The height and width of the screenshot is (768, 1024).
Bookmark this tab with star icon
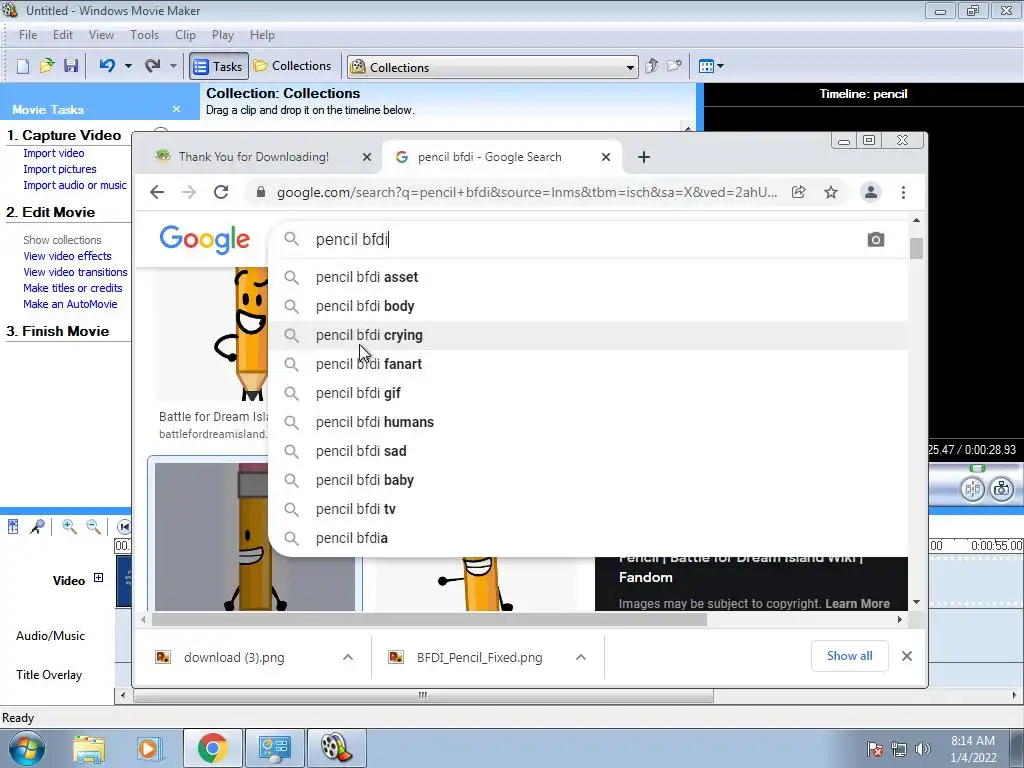click(831, 192)
